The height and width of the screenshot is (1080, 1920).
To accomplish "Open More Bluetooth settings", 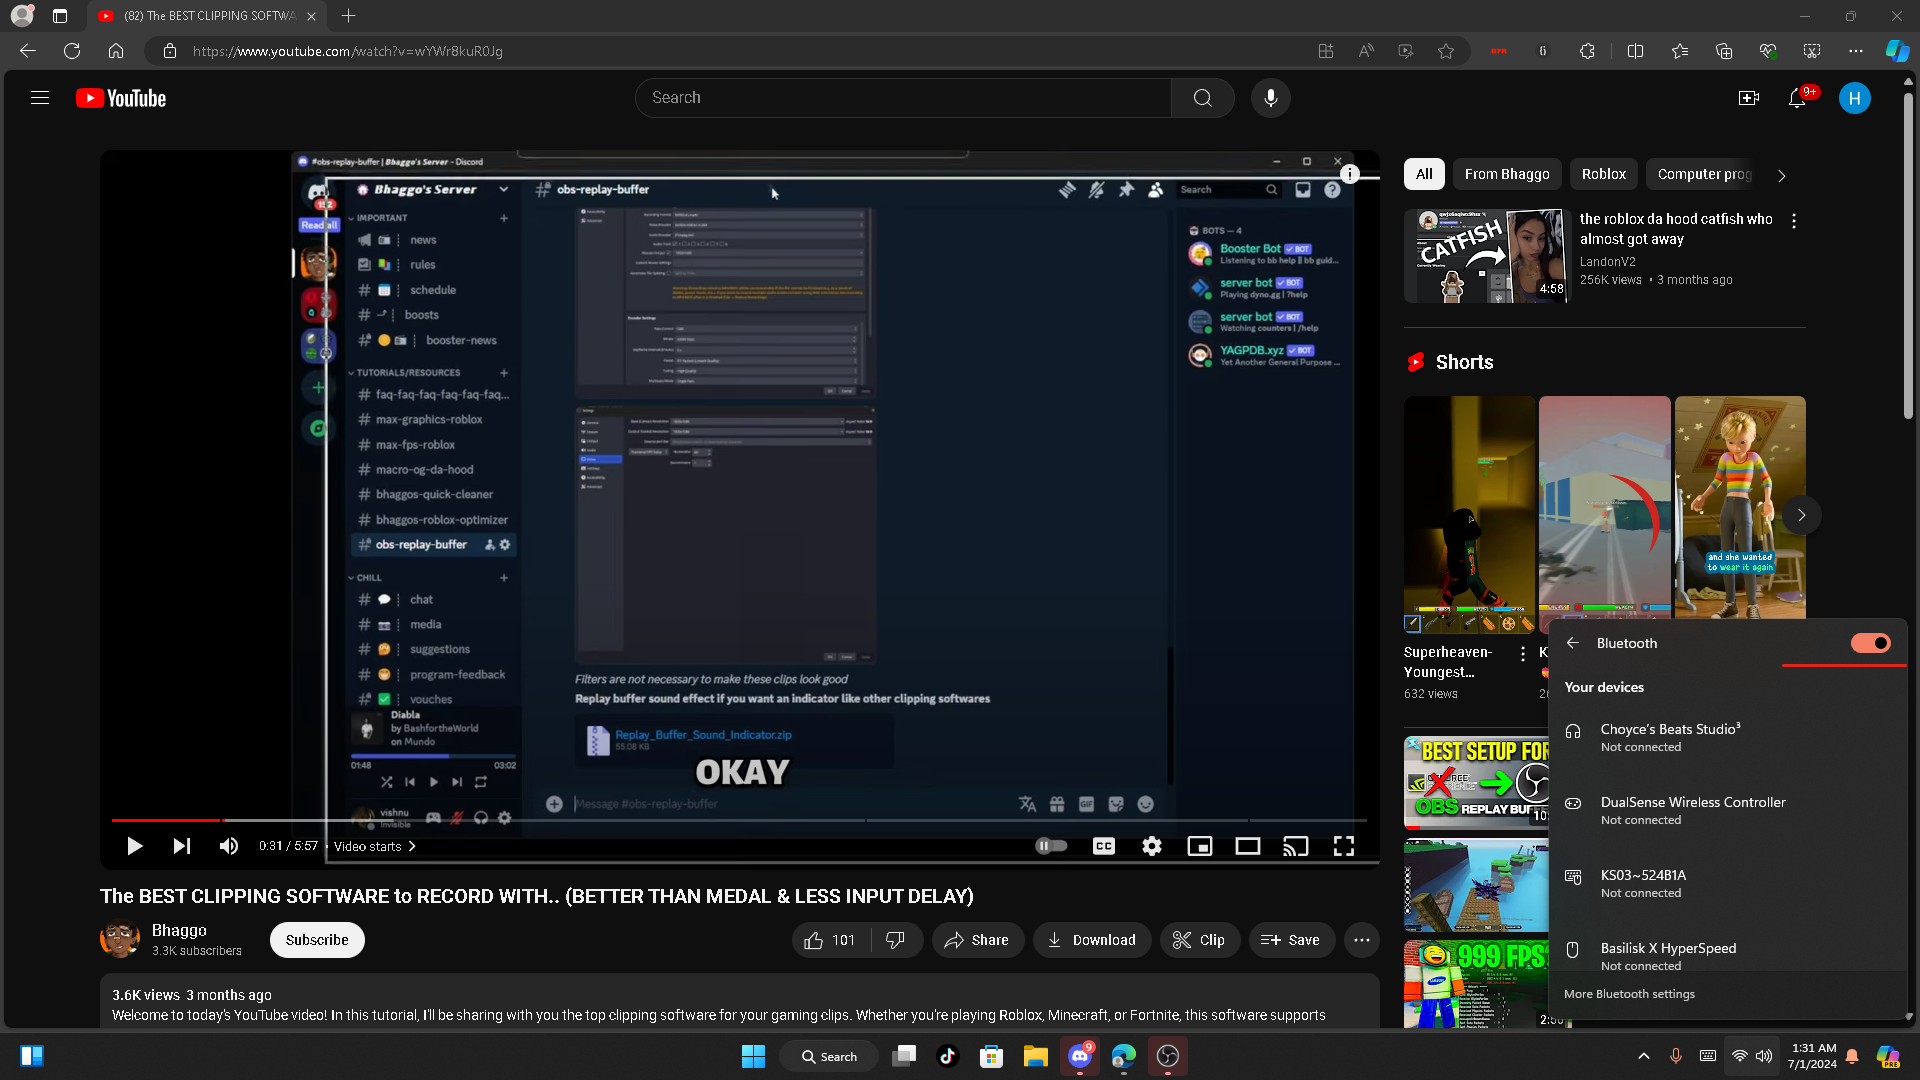I will pos(1629,994).
